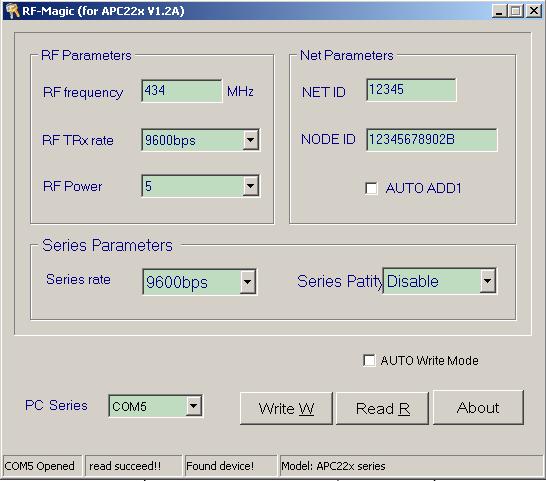Close the RF-Magic window
The height and width of the screenshot is (481, 546).
pyautogui.click(x=533, y=11)
